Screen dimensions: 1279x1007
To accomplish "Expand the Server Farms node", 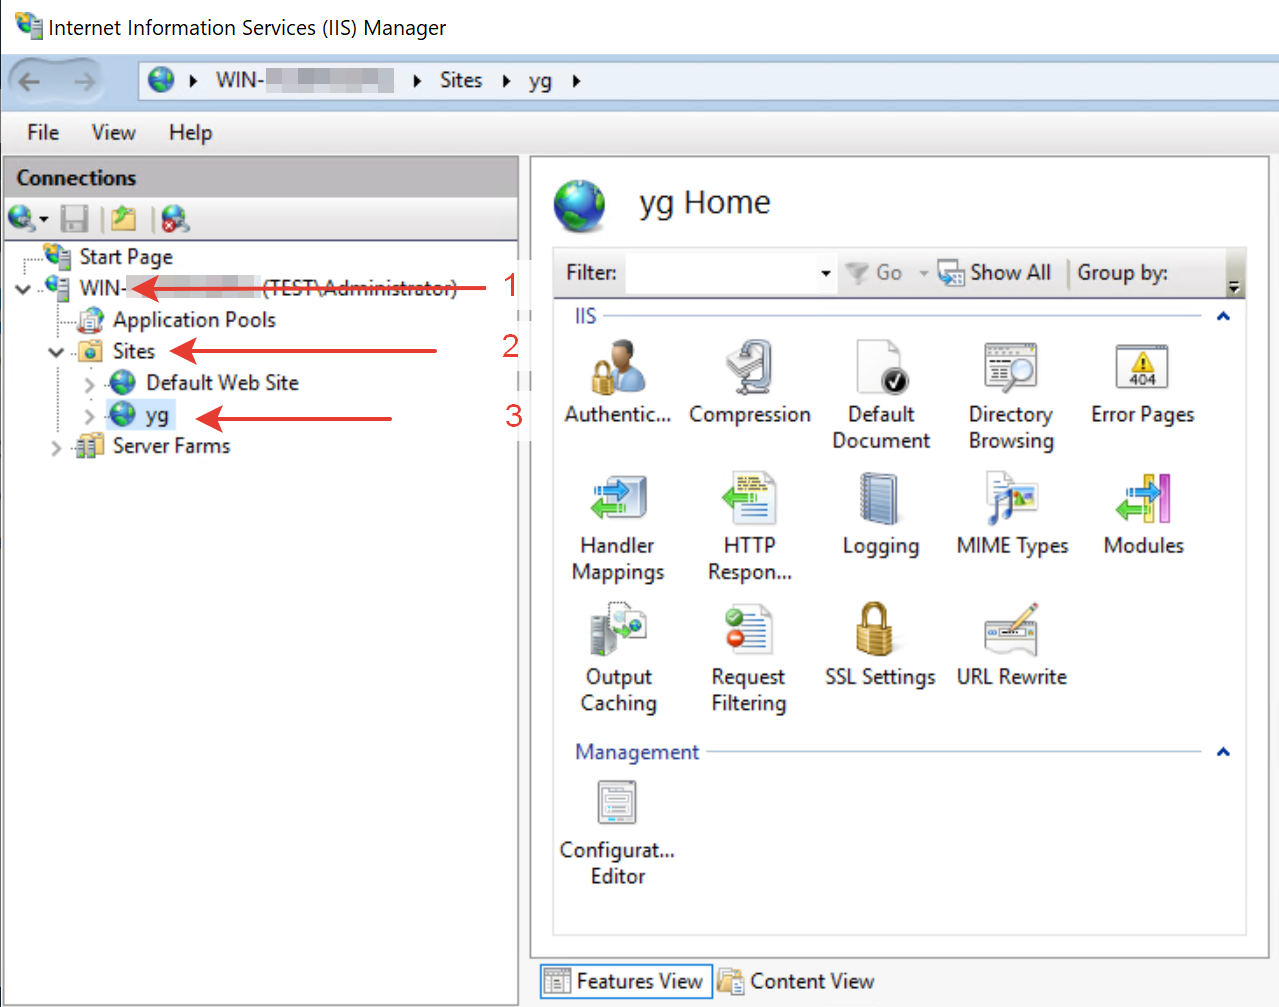I will [56, 447].
